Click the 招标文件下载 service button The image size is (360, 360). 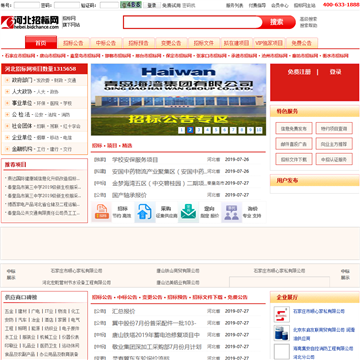click(x=294, y=159)
